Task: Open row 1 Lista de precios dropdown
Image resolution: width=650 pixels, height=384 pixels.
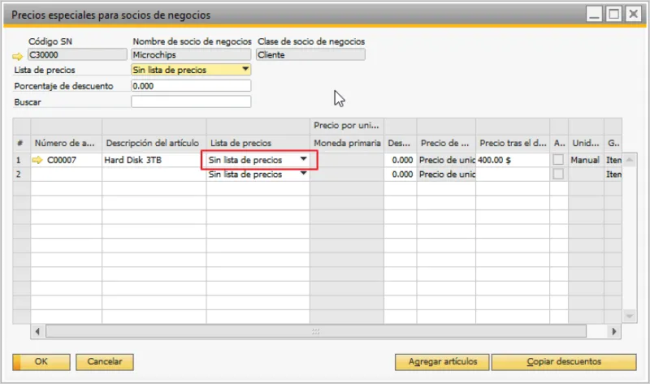Action: click(x=303, y=159)
